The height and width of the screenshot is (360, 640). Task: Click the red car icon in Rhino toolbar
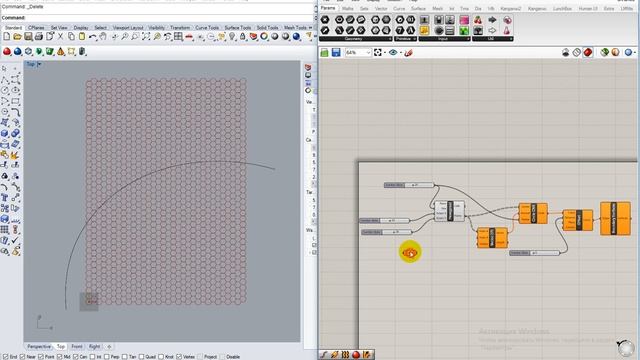189,37
